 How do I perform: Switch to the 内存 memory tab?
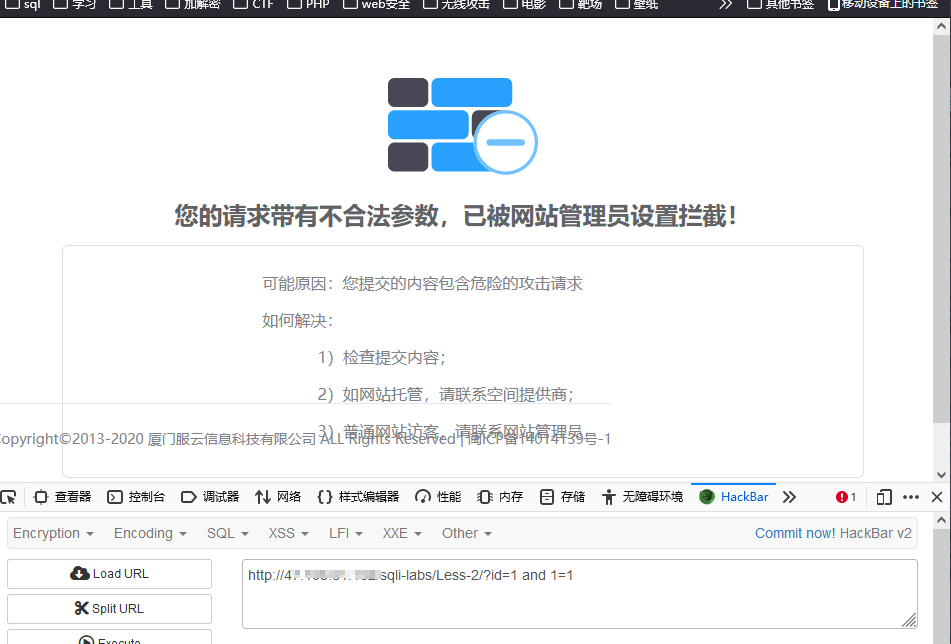[500, 497]
